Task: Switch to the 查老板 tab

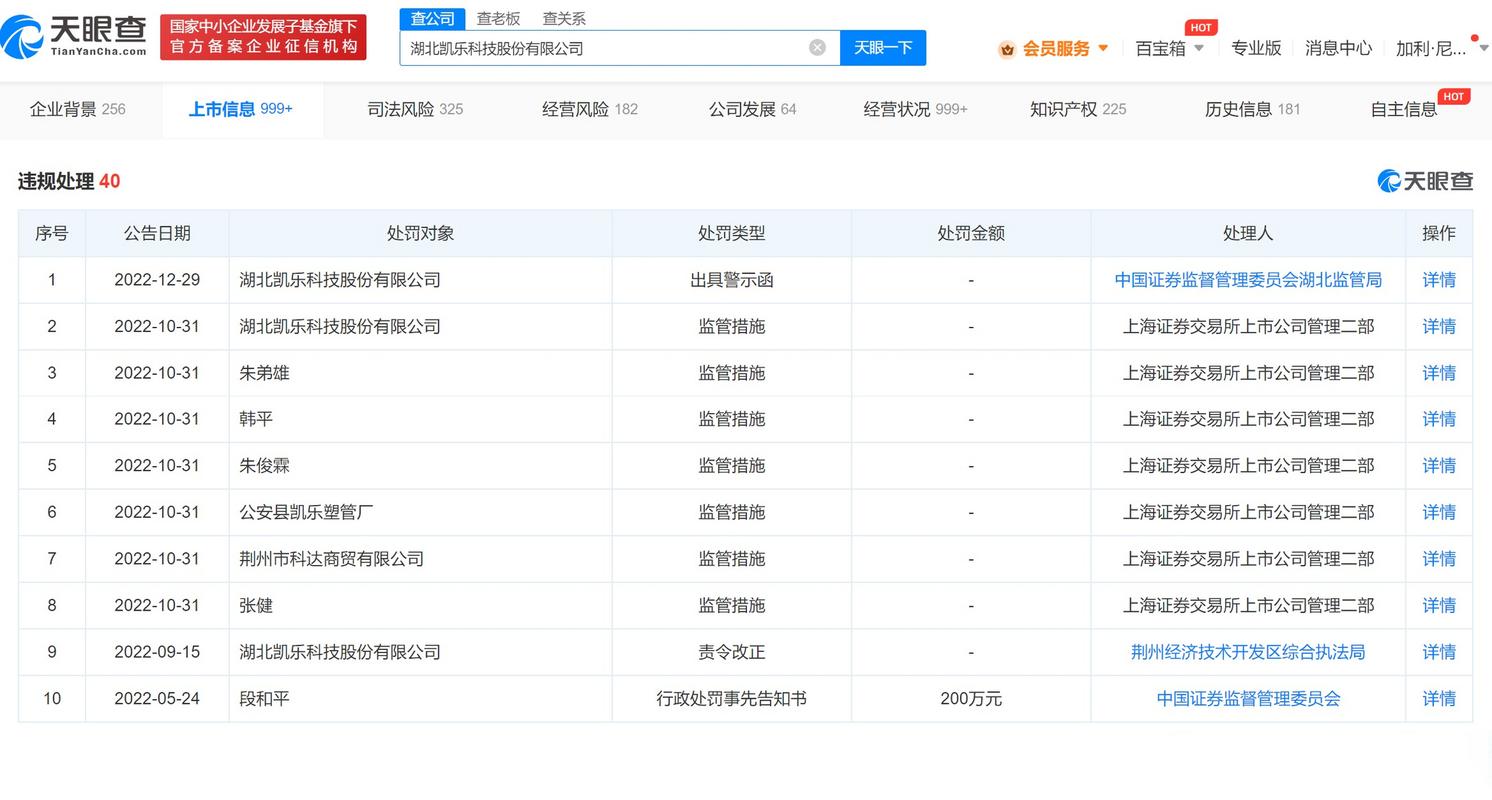Action: tap(498, 18)
